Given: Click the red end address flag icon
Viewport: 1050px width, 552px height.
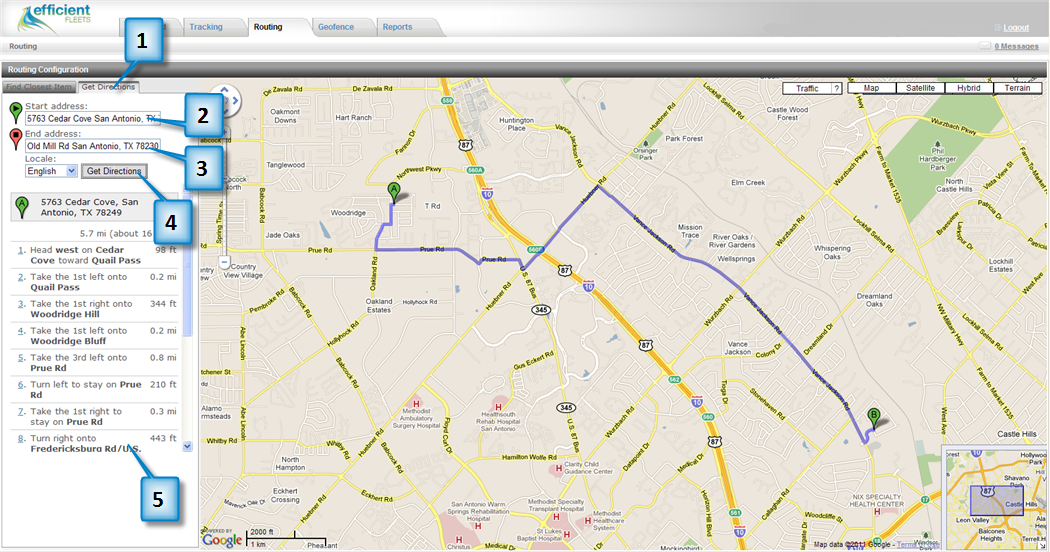Looking at the screenshot, I should tap(15, 140).
